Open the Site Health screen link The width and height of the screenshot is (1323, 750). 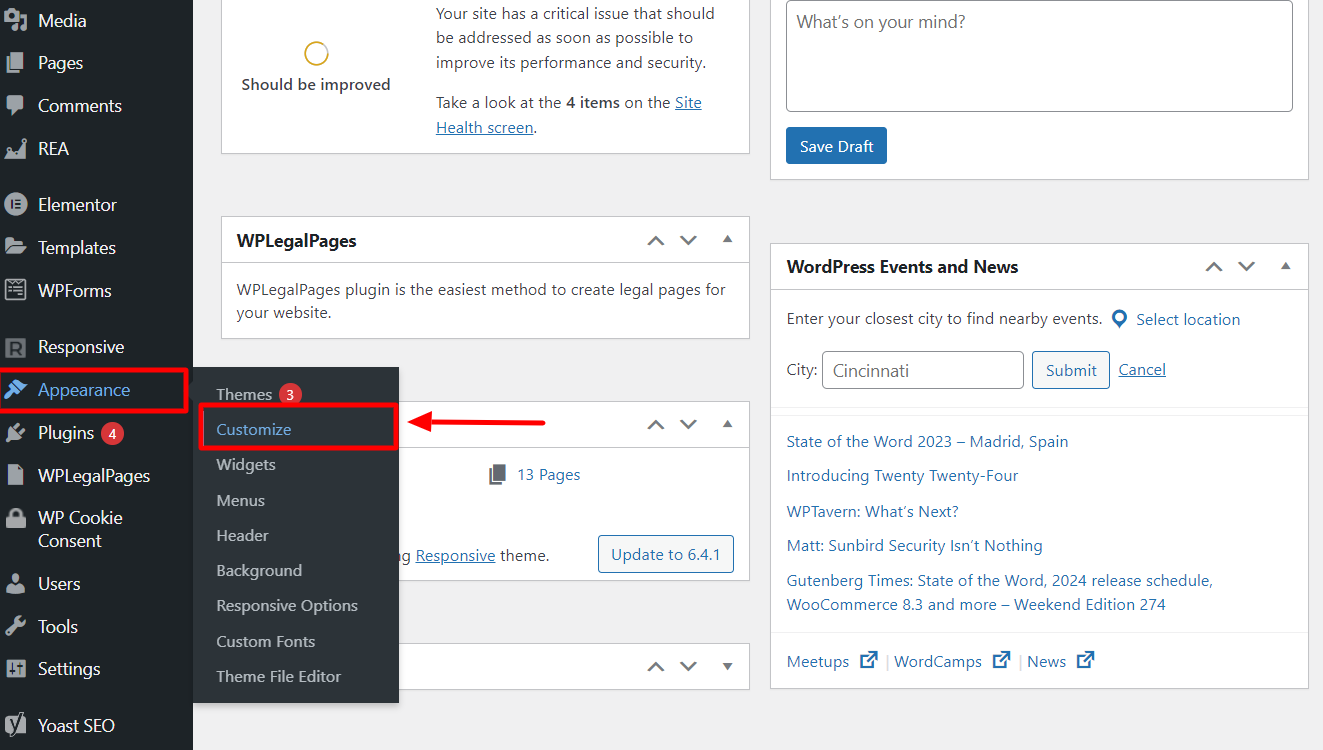tap(569, 115)
